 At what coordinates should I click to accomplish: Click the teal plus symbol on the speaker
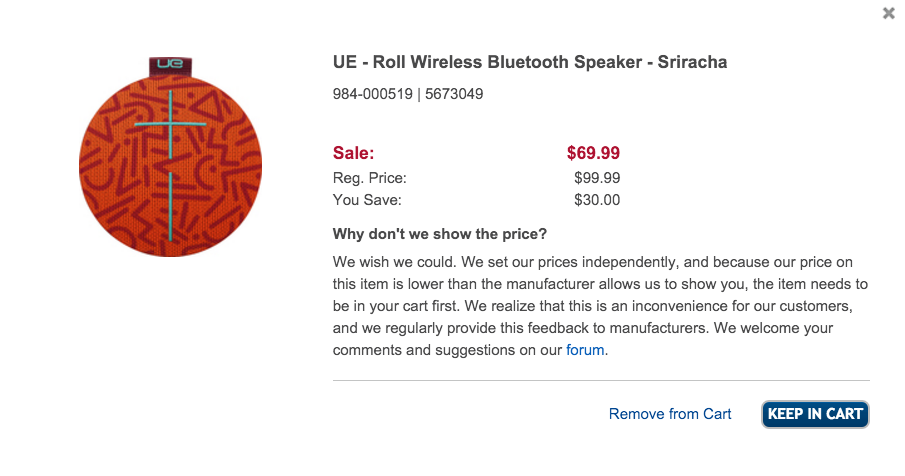(170, 124)
